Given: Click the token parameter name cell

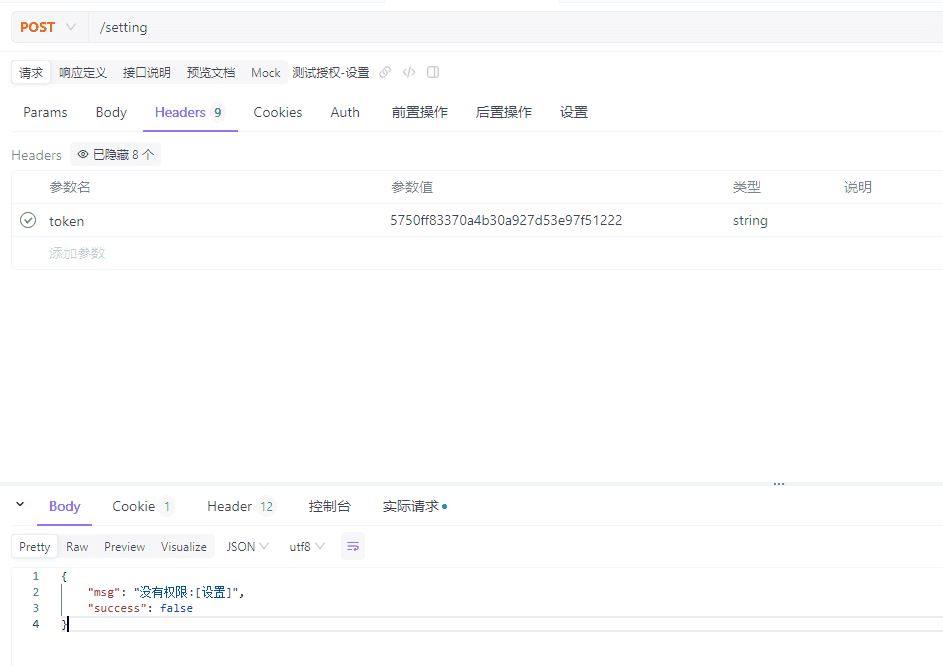Looking at the screenshot, I should [x=67, y=221].
